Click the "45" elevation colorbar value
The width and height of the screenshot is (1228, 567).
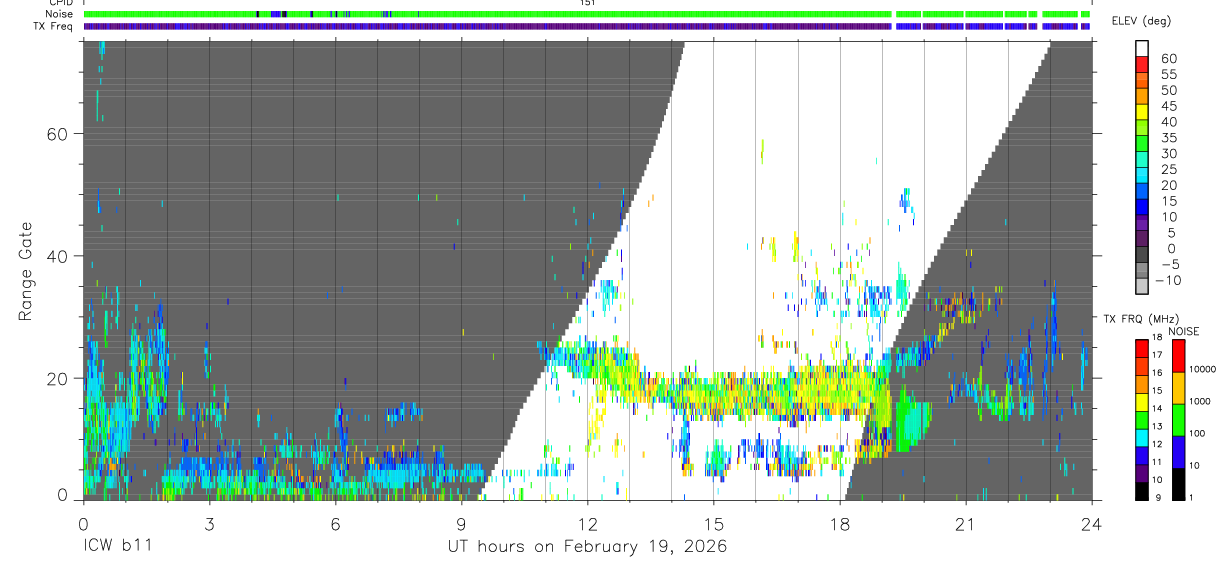pos(1167,106)
